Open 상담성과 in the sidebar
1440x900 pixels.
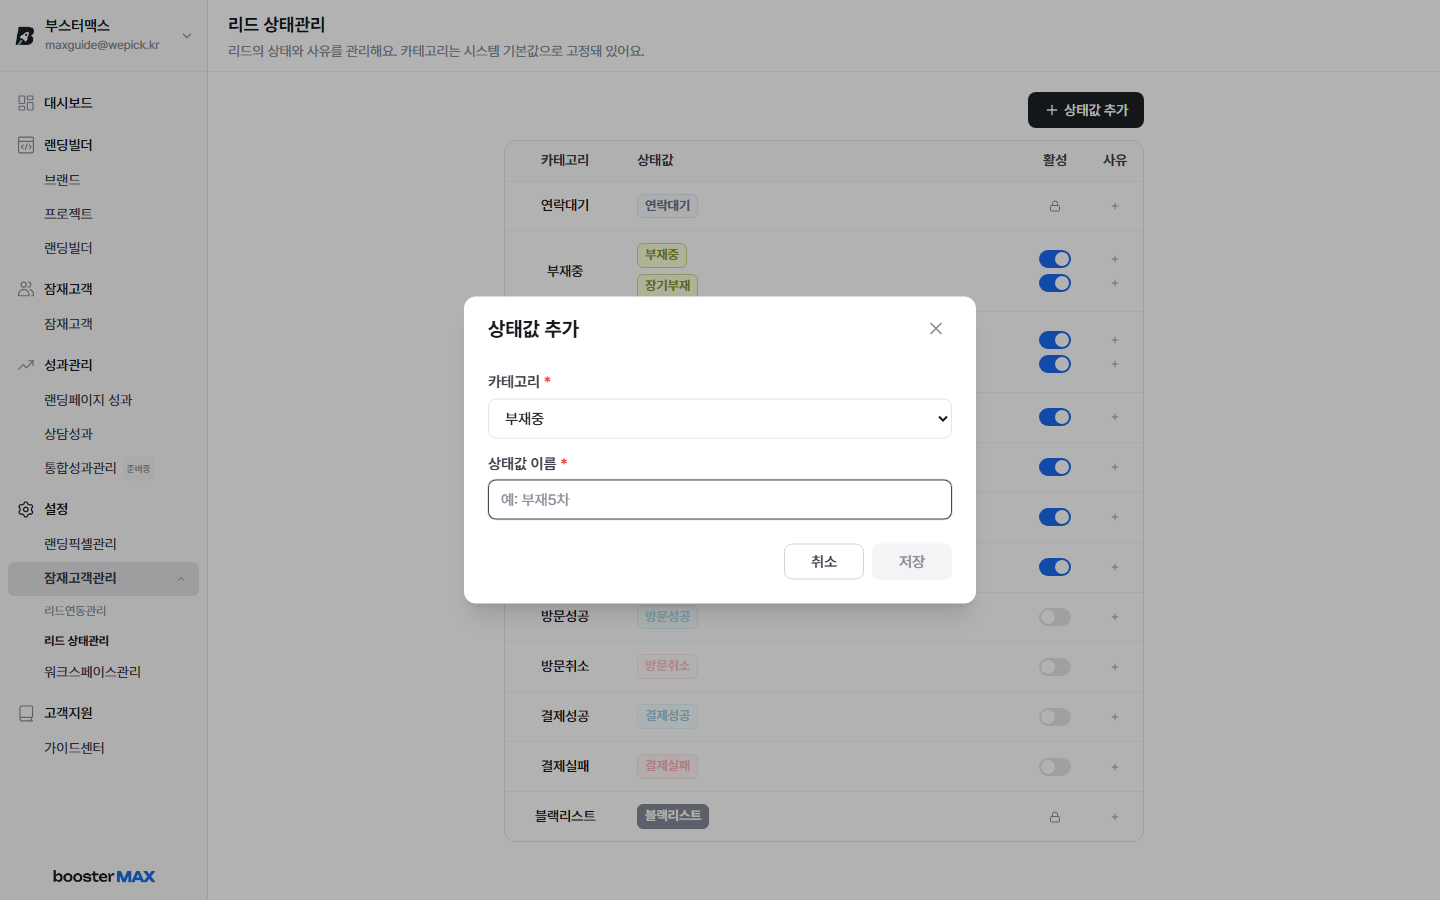coord(68,434)
